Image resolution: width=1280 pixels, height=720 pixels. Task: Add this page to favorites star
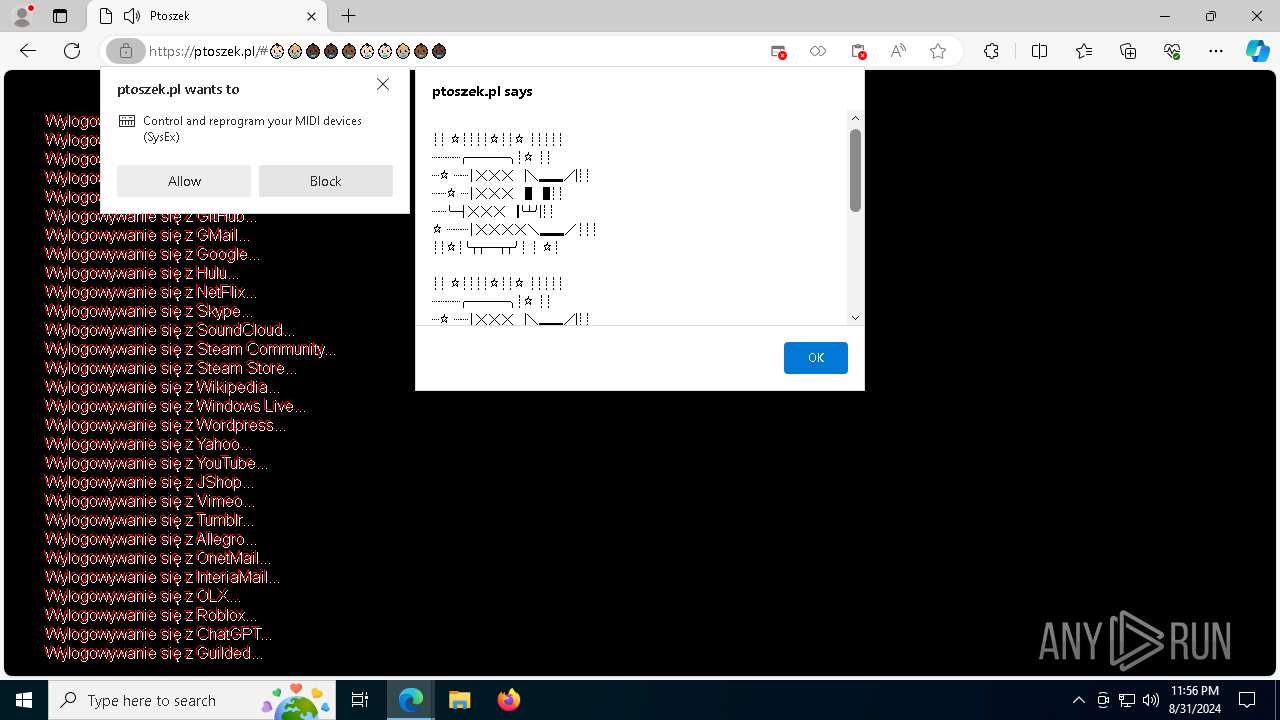click(938, 52)
